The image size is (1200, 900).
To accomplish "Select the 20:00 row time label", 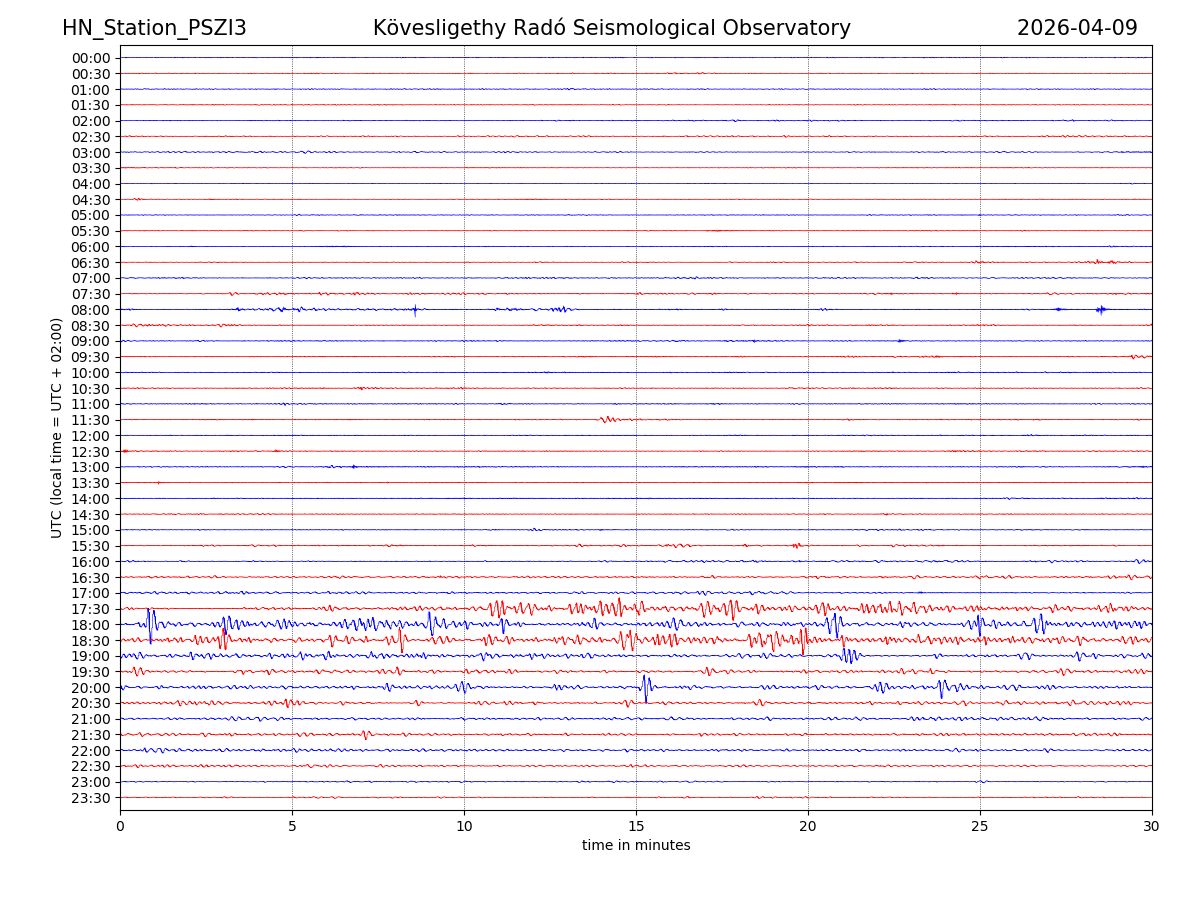I will pyautogui.click(x=91, y=688).
